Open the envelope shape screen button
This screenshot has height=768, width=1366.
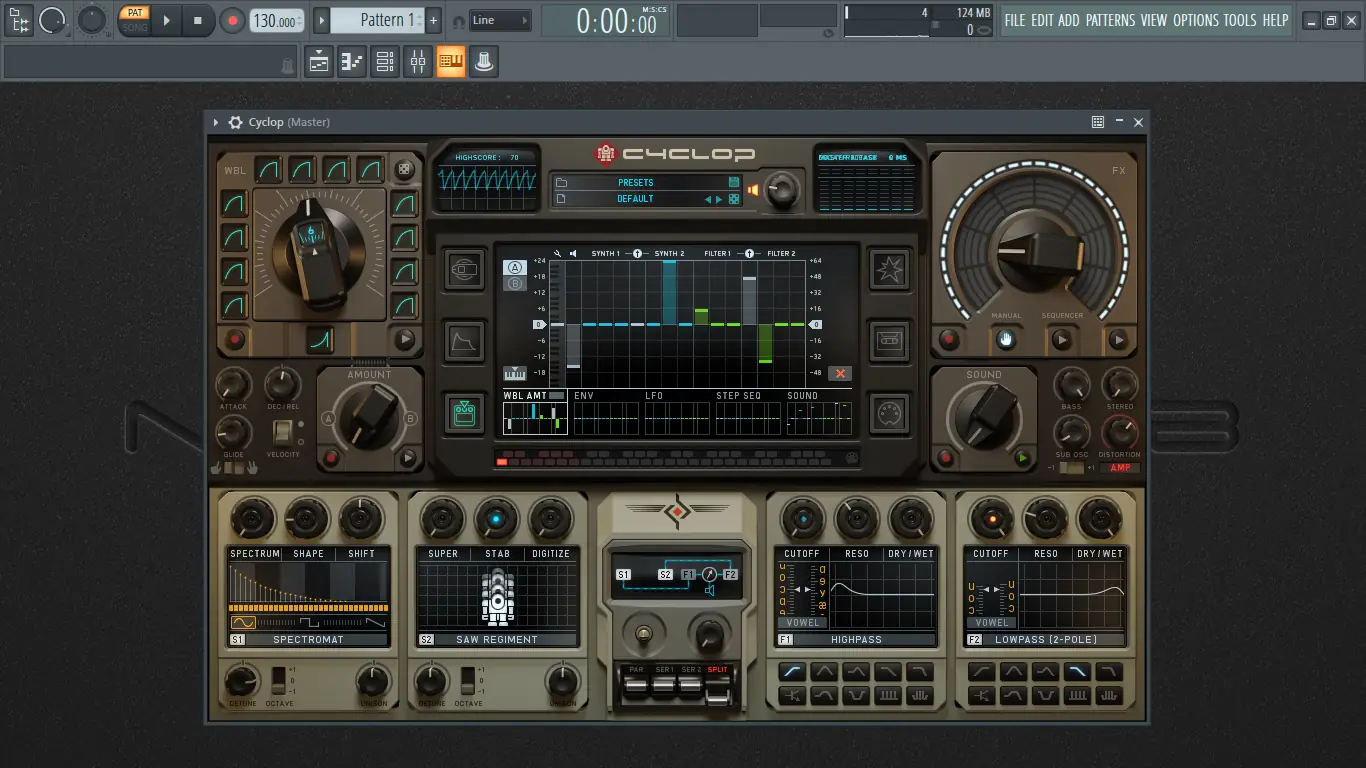click(465, 342)
